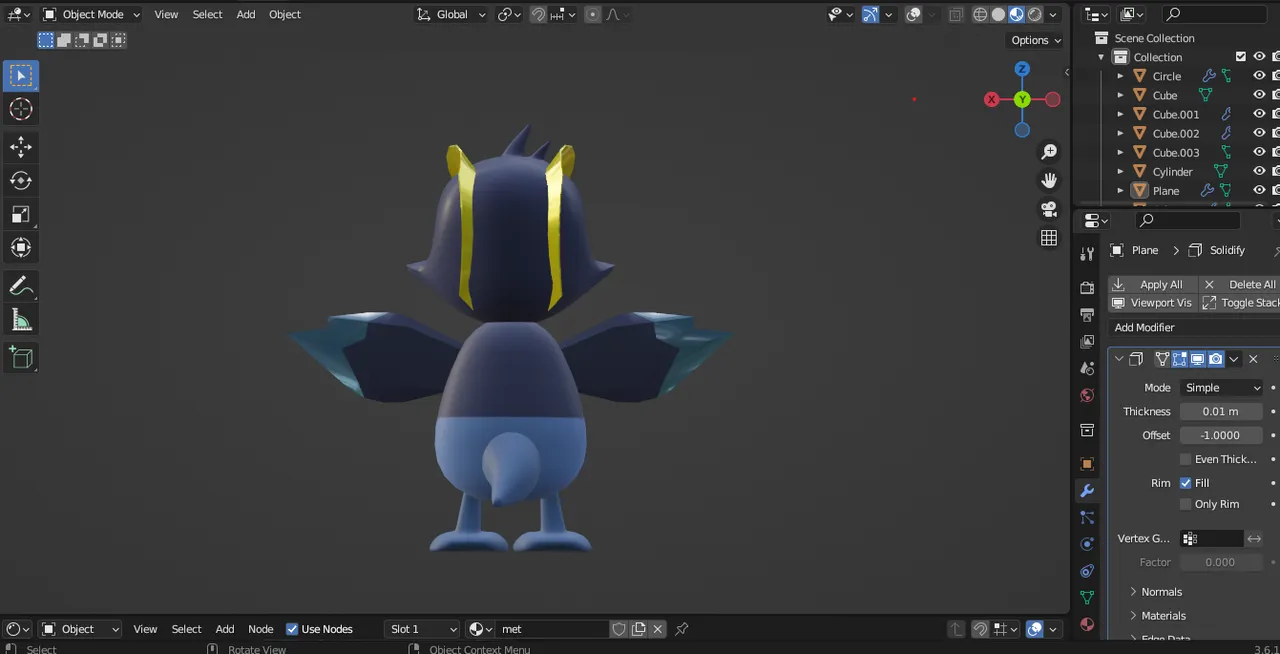Open the Object properties tab
This screenshot has width=1280, height=654.
click(1087, 464)
